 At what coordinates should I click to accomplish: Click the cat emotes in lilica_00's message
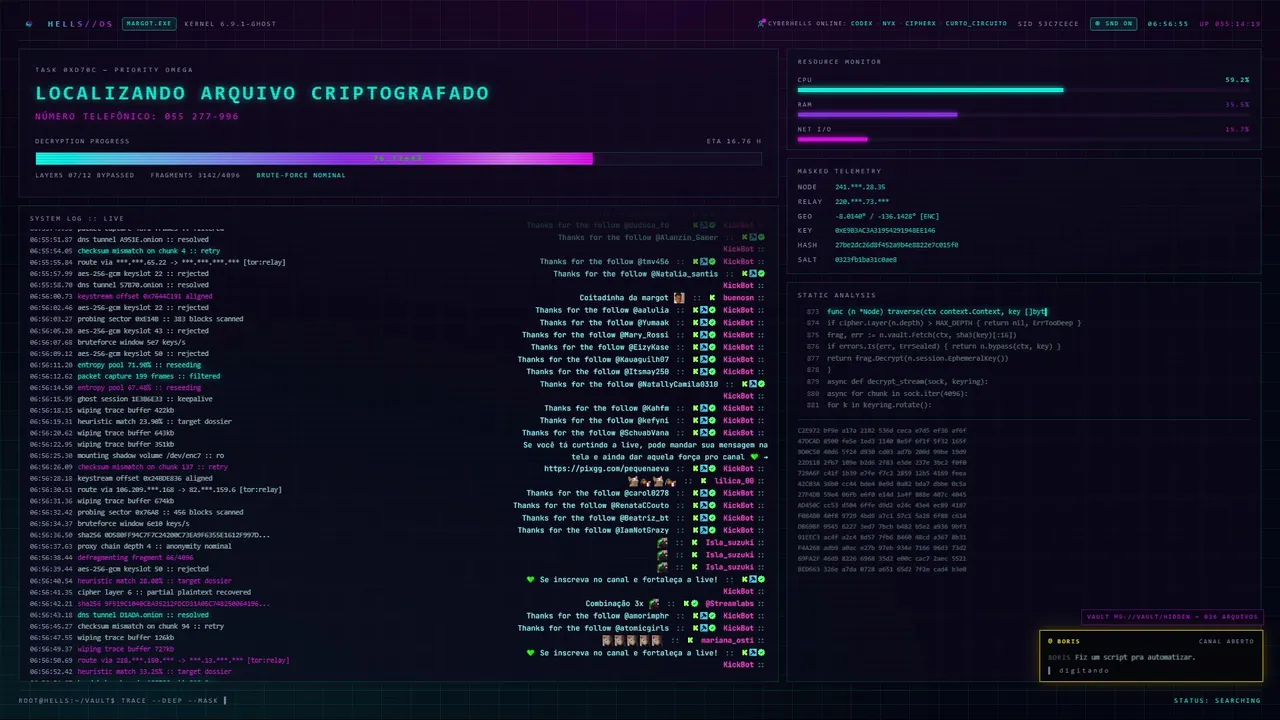pyautogui.click(x=652, y=481)
